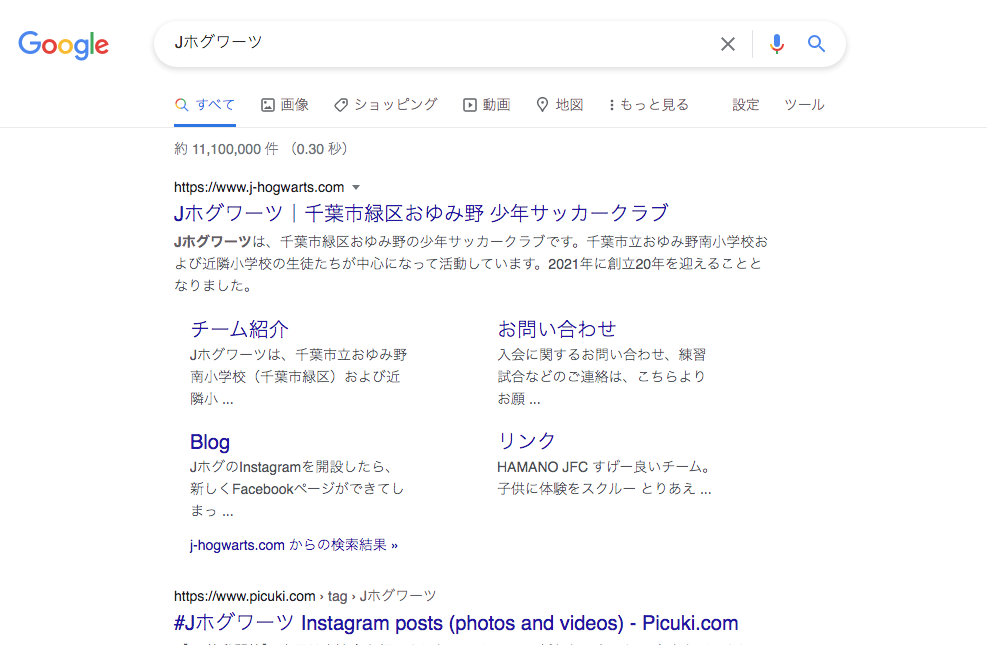The height and width of the screenshot is (645, 987).
Task: Open the Jホグワーツ 千葉市緑区おゆみ野 result title
Action: [x=421, y=213]
